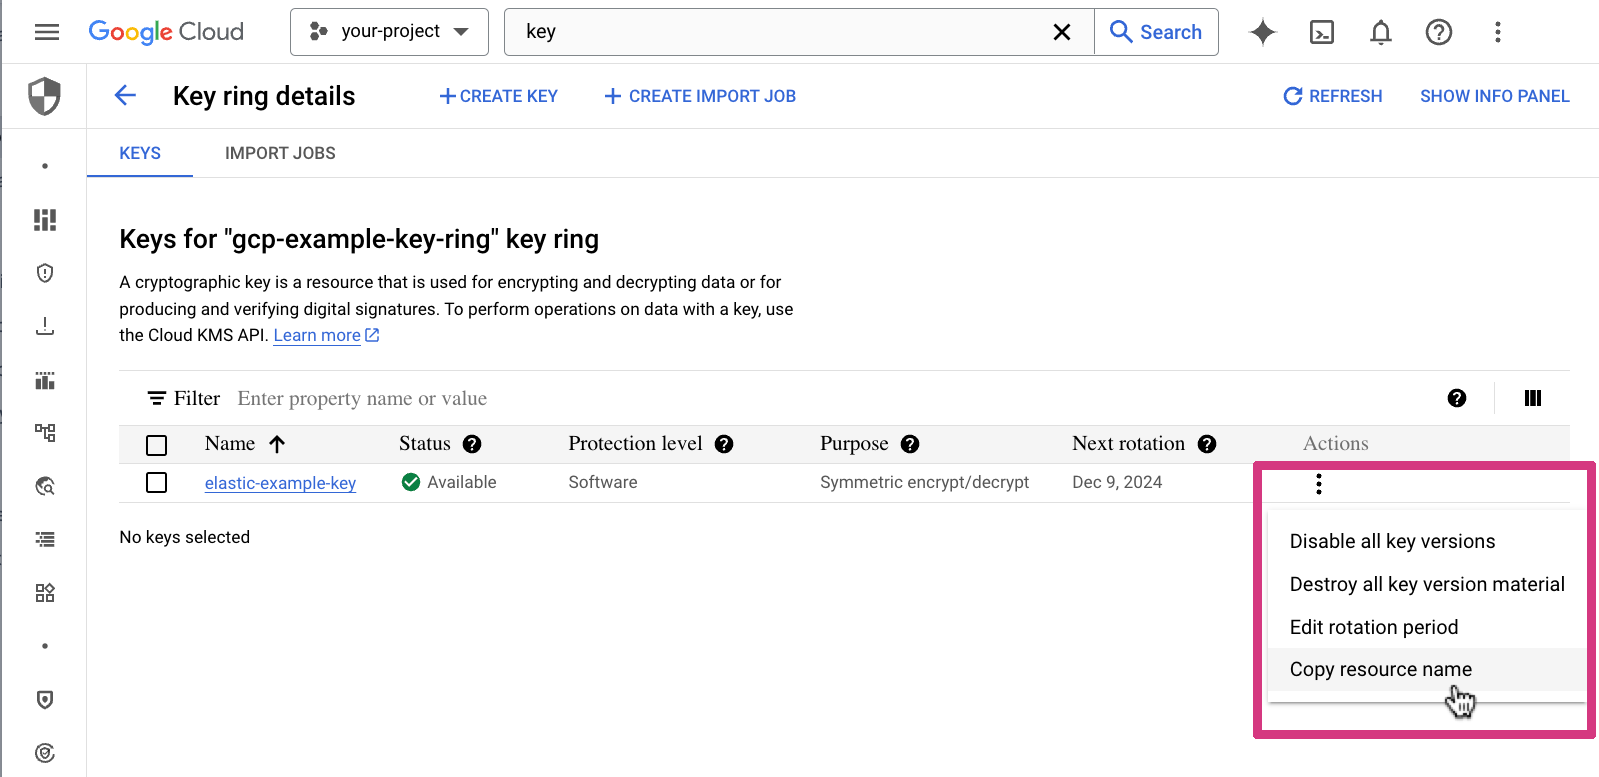Open the sidebar dashboard grid icon
The width and height of the screenshot is (1599, 777).
pyautogui.click(x=45, y=220)
